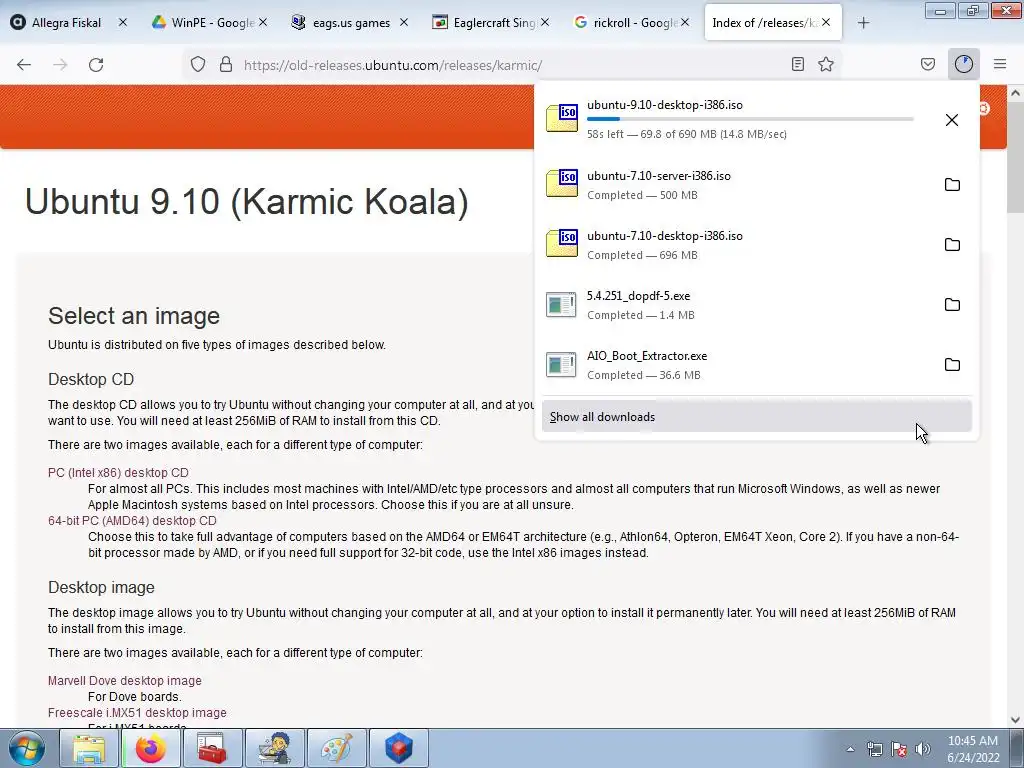Close the Eaglercraft tab
Image resolution: width=1024 pixels, height=768 pixels.
tap(545, 22)
